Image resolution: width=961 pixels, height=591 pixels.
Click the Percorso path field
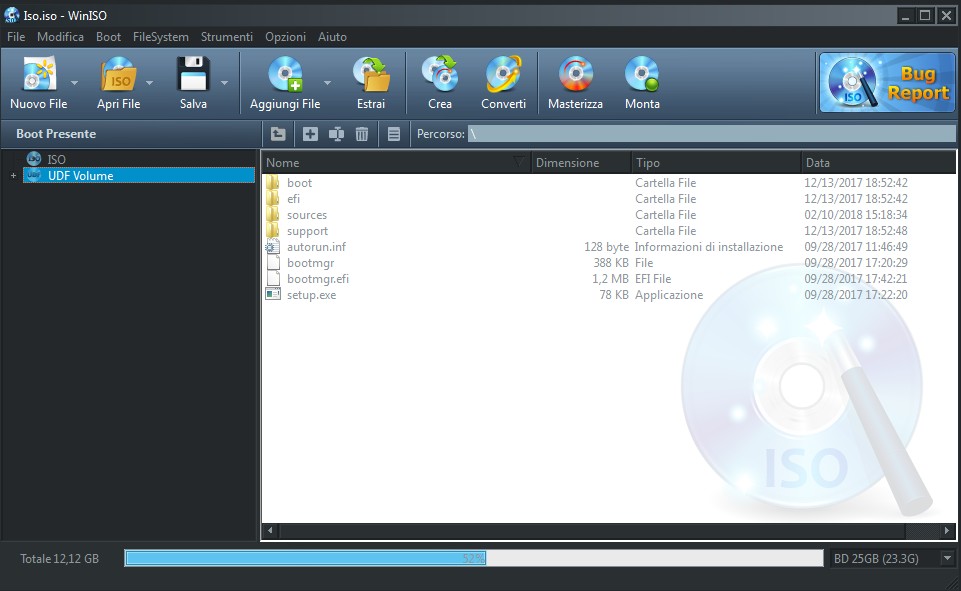(712, 134)
